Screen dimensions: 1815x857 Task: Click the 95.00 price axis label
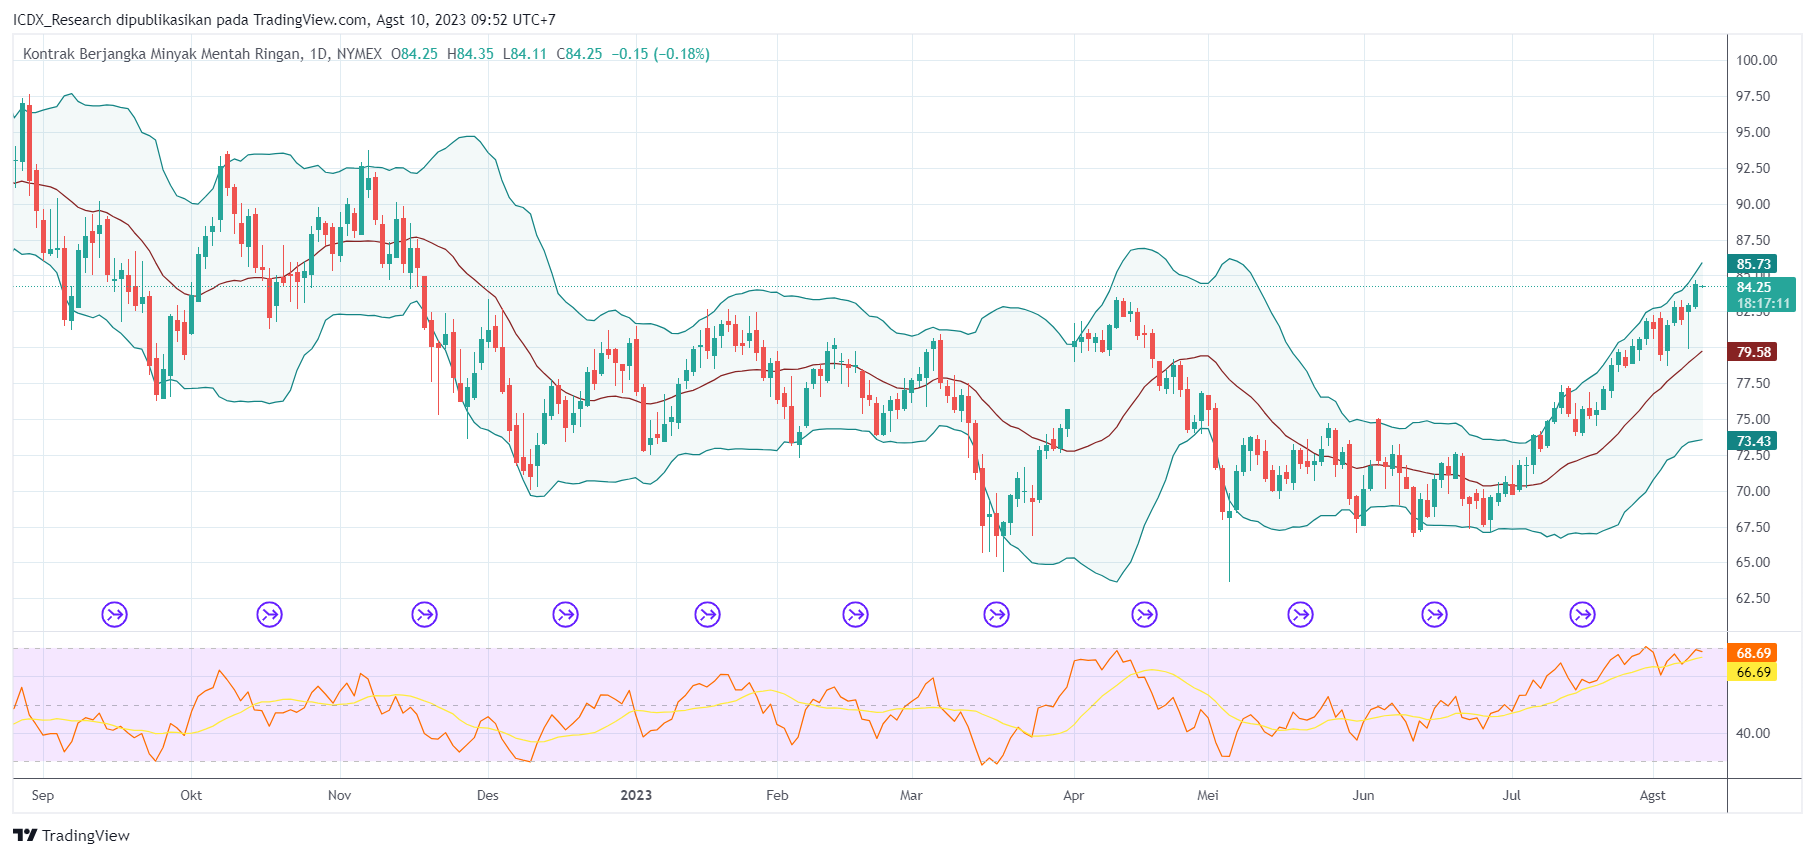click(1753, 132)
